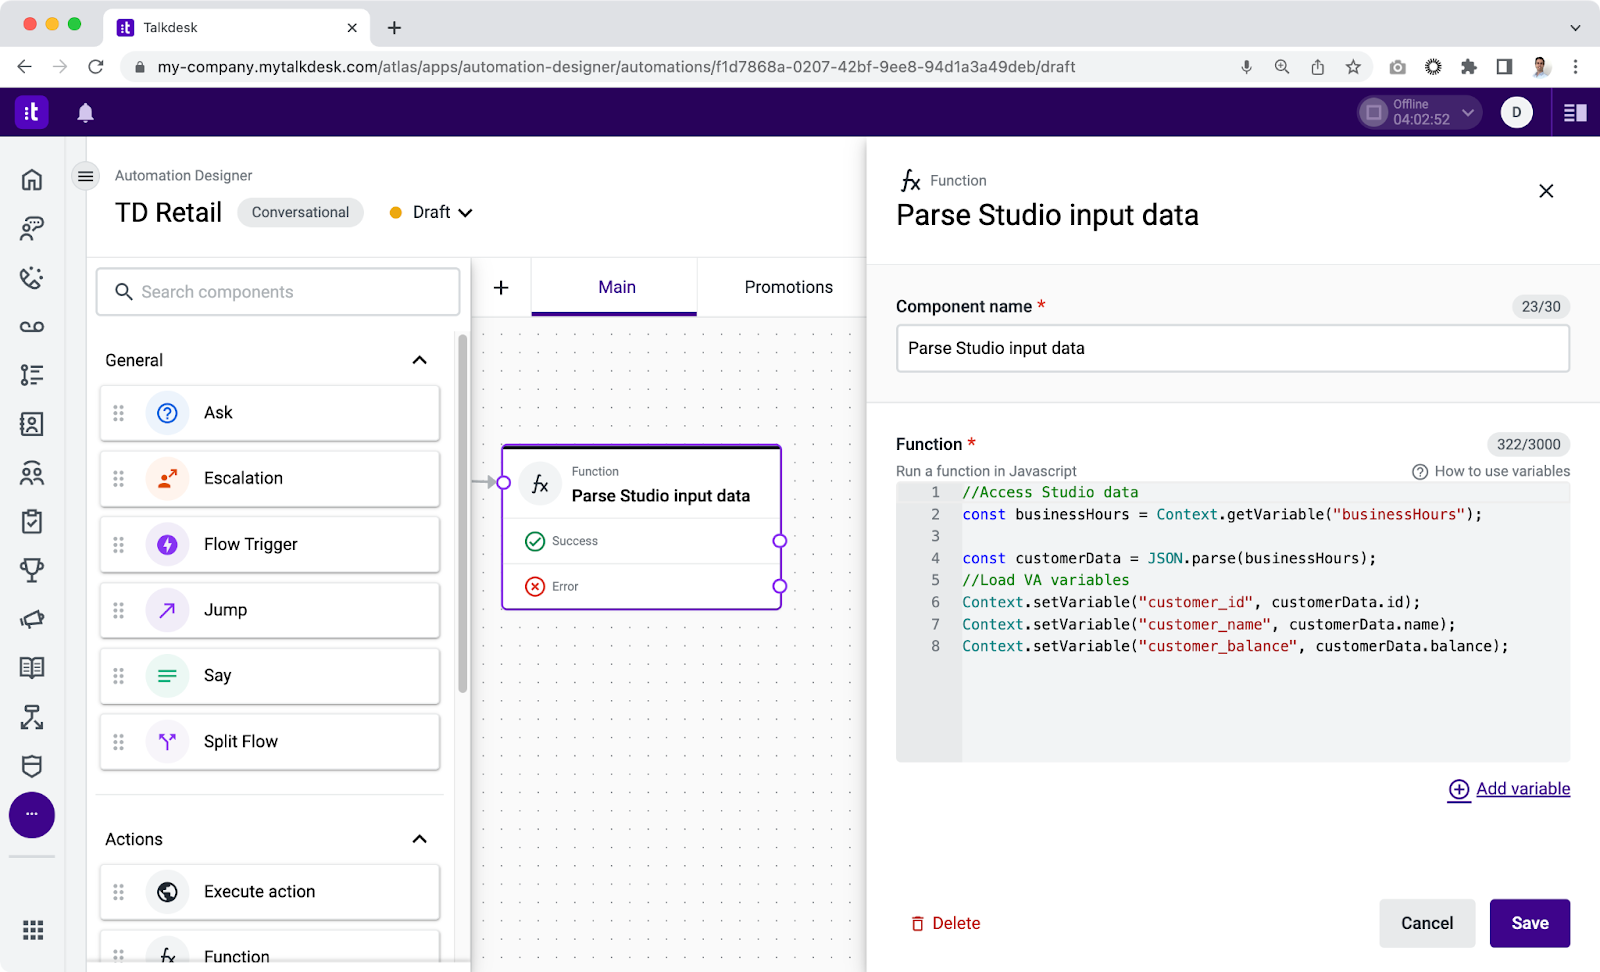Open the numbered list icon in the sidebar
This screenshot has width=1600, height=972.
coord(32,375)
